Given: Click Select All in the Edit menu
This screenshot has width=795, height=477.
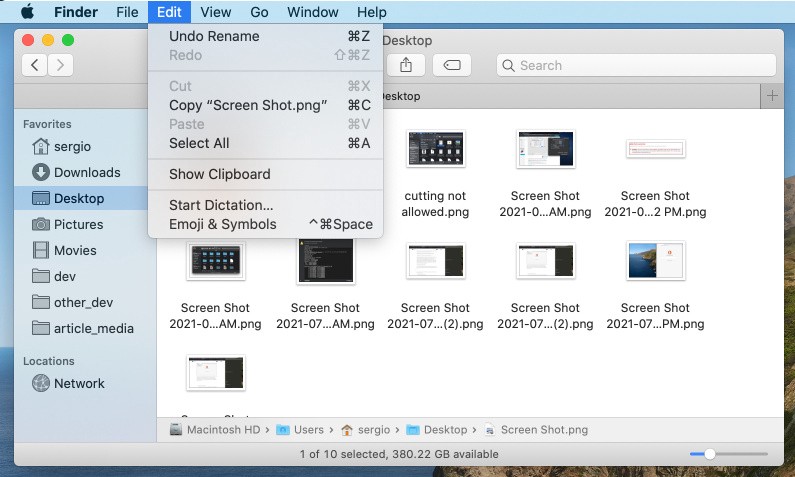Looking at the screenshot, I should (x=199, y=143).
